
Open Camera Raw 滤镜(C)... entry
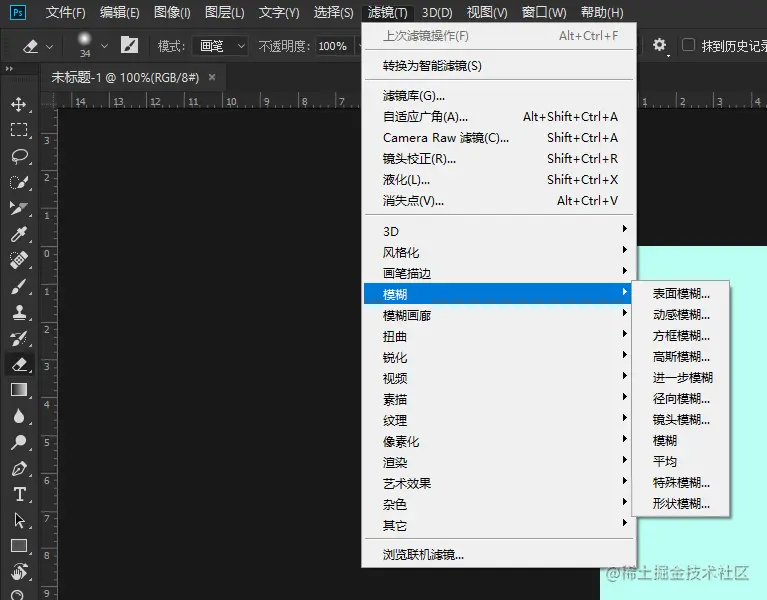point(498,138)
